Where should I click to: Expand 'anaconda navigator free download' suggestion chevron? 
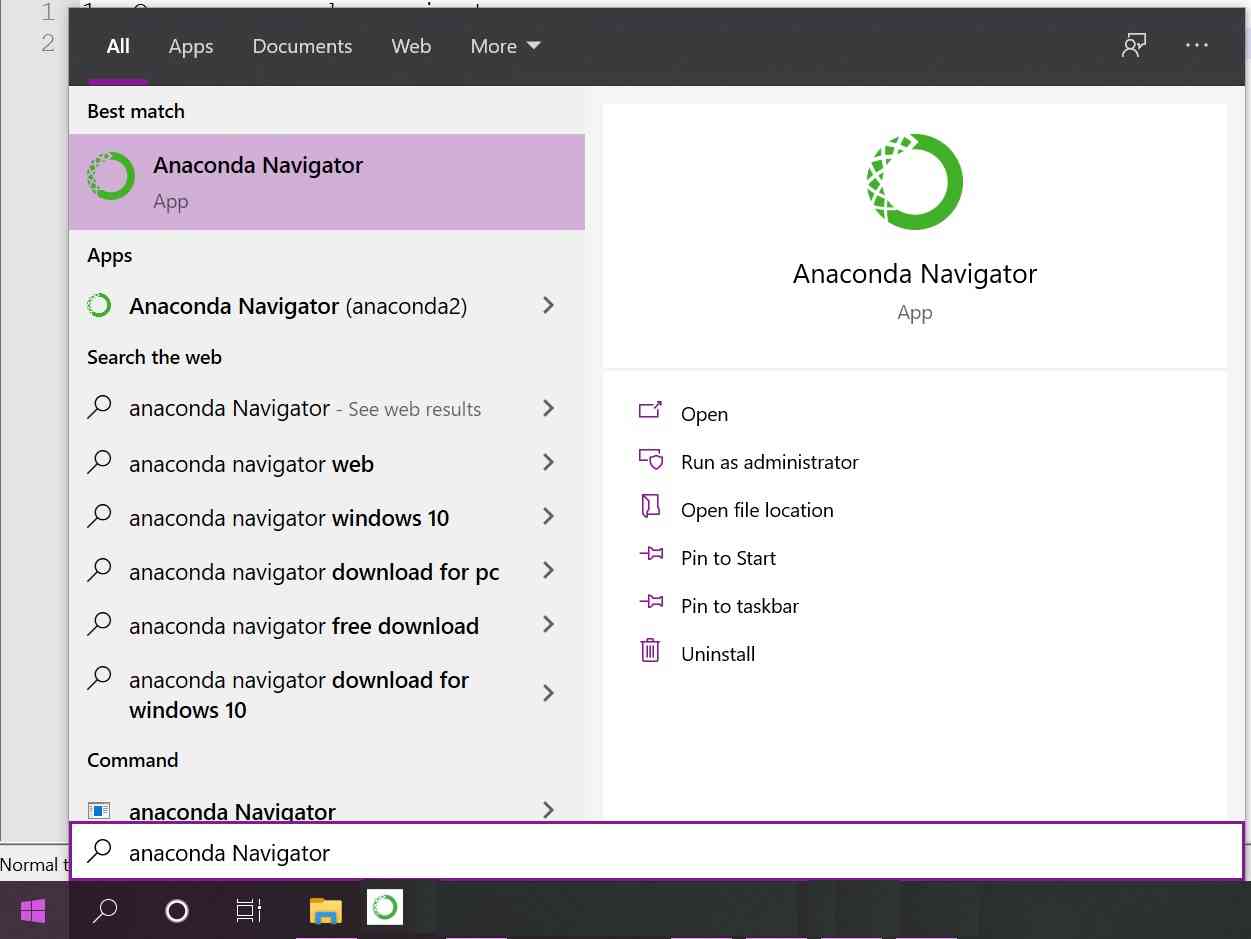tap(548, 624)
